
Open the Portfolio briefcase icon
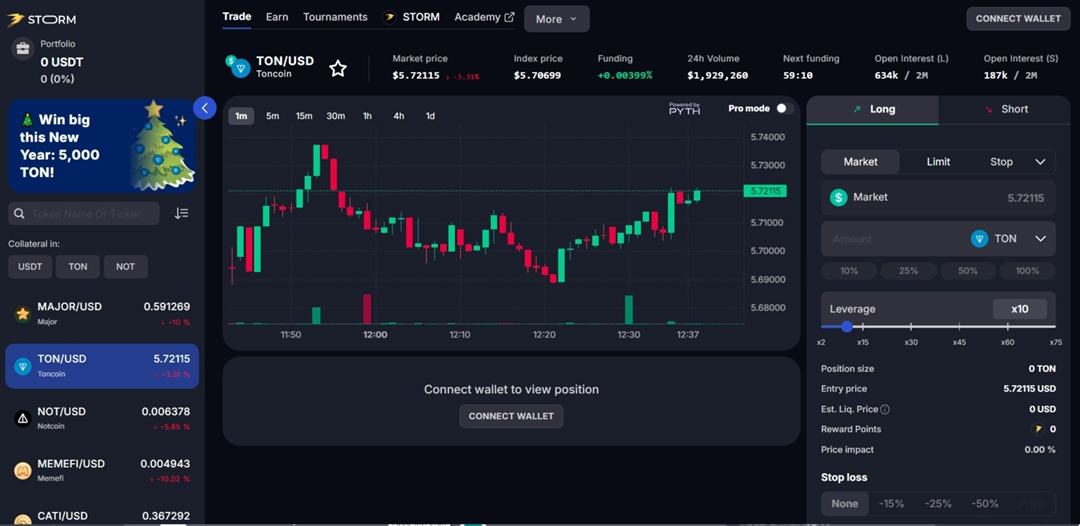[x=23, y=48]
